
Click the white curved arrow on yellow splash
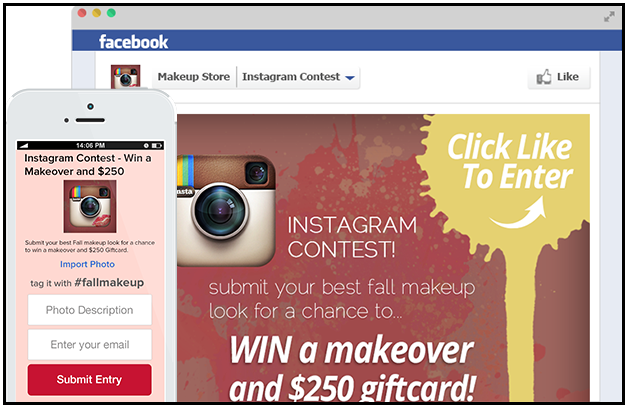(x=518, y=212)
